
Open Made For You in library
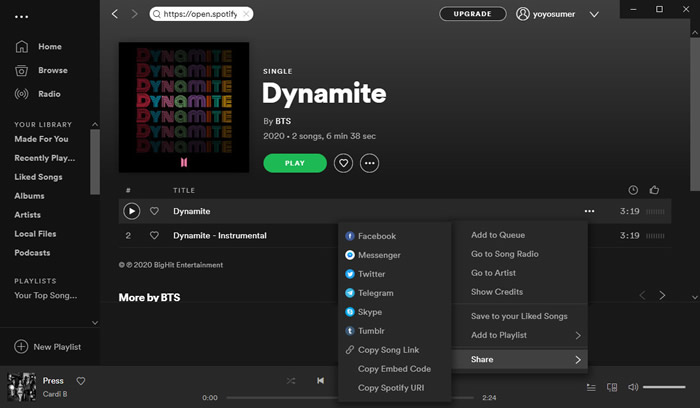[x=41, y=139]
